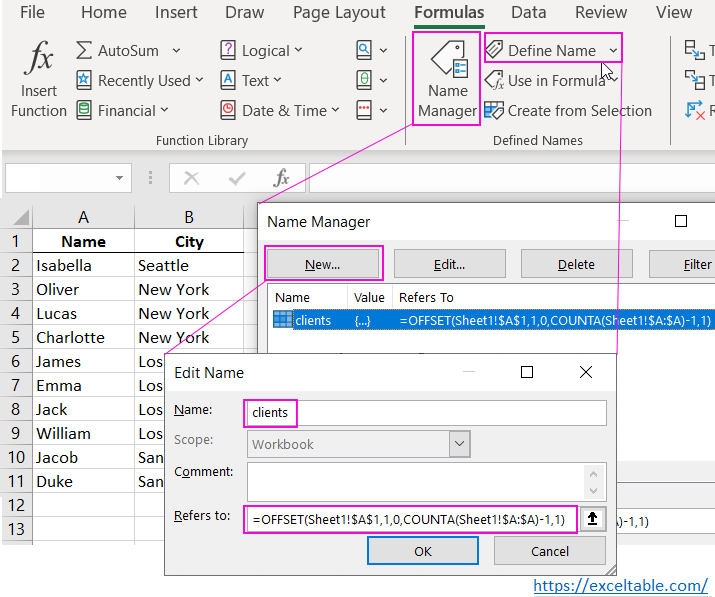This screenshot has width=715, height=597.
Task: Click the Create from Selection icon
Action: pyautogui.click(x=494, y=110)
